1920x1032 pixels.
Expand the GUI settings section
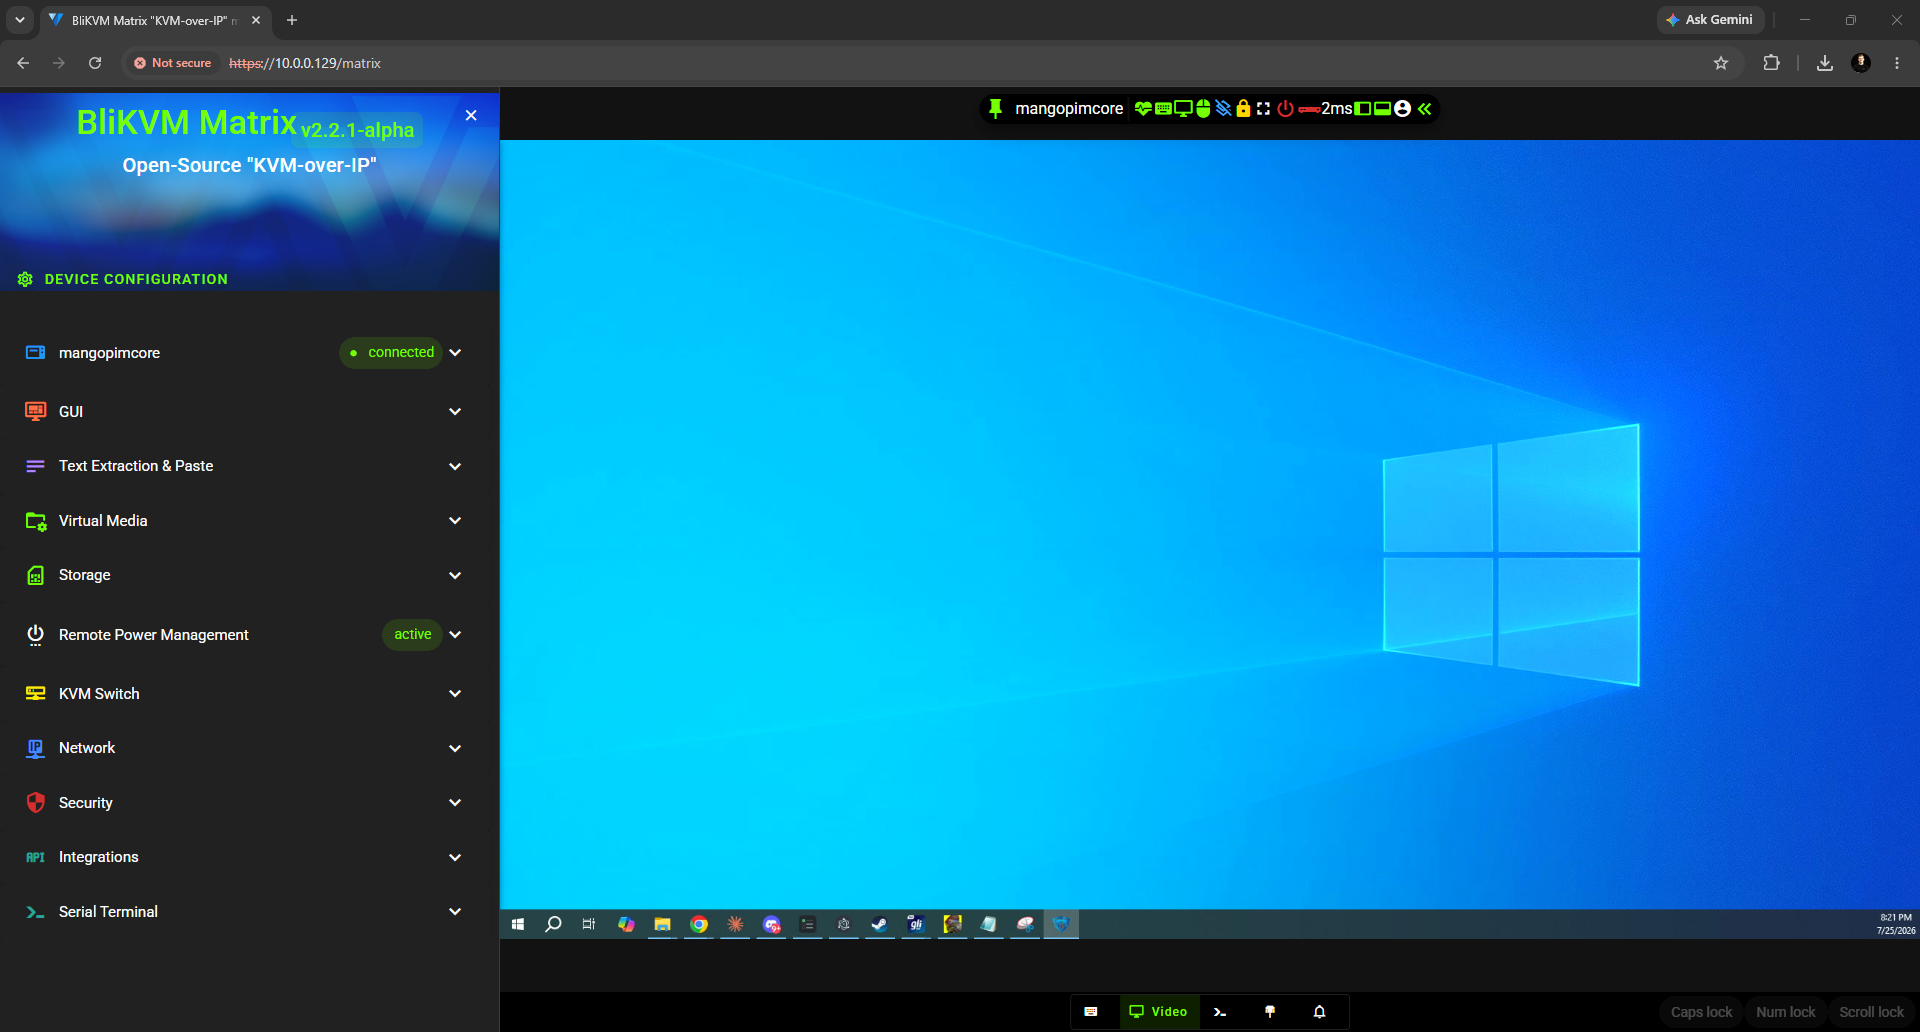(455, 411)
